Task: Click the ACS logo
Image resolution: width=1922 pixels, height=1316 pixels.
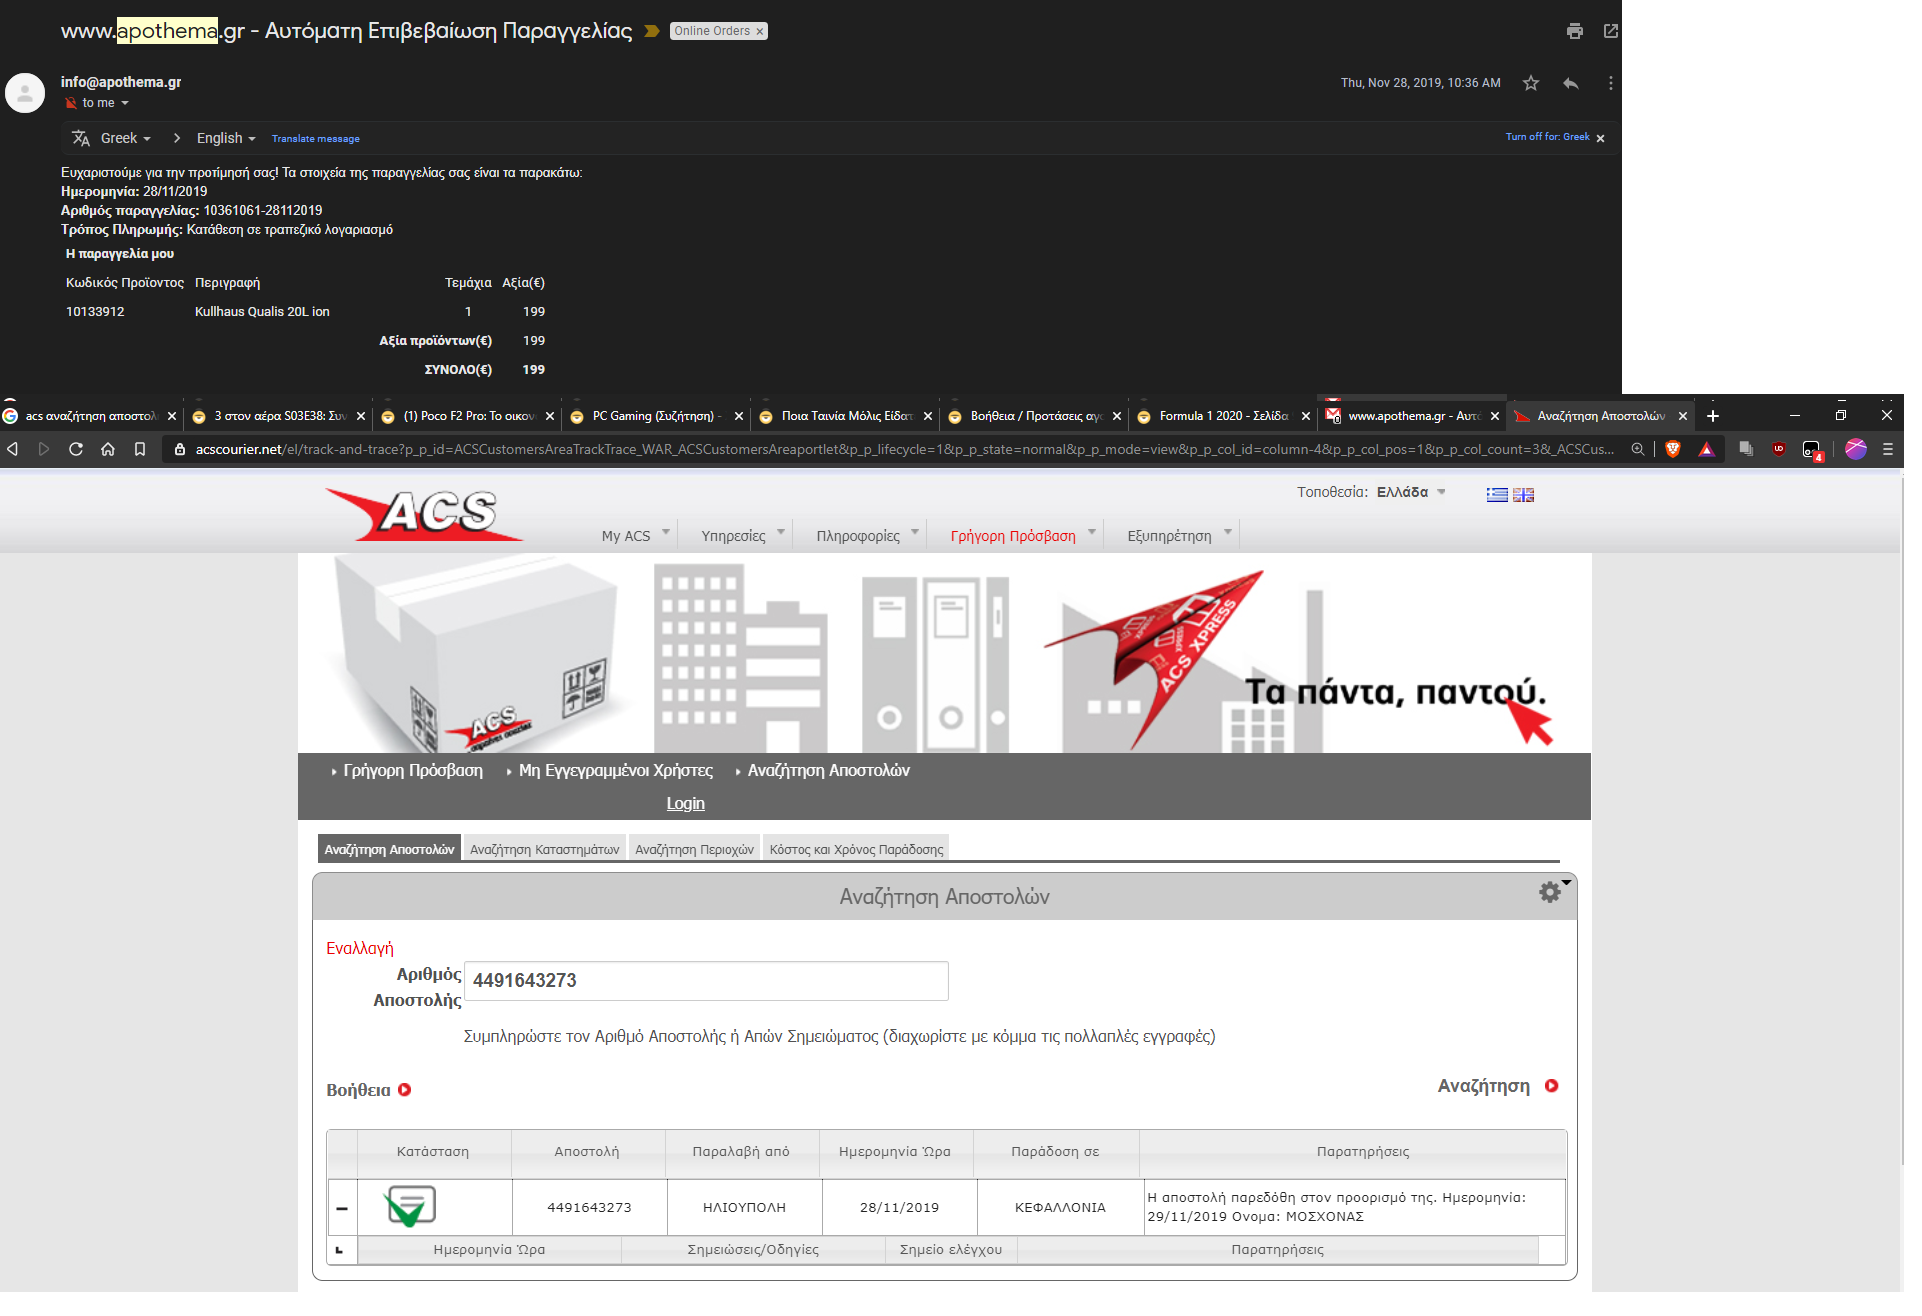Action: (x=424, y=513)
